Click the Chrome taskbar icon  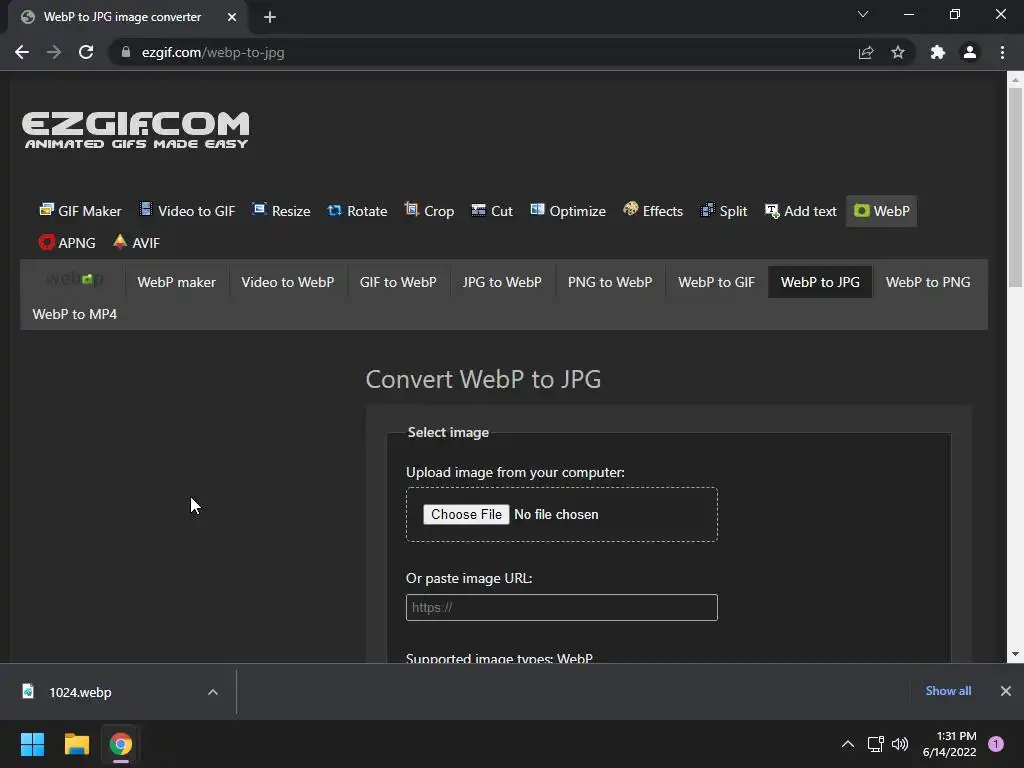click(x=121, y=744)
